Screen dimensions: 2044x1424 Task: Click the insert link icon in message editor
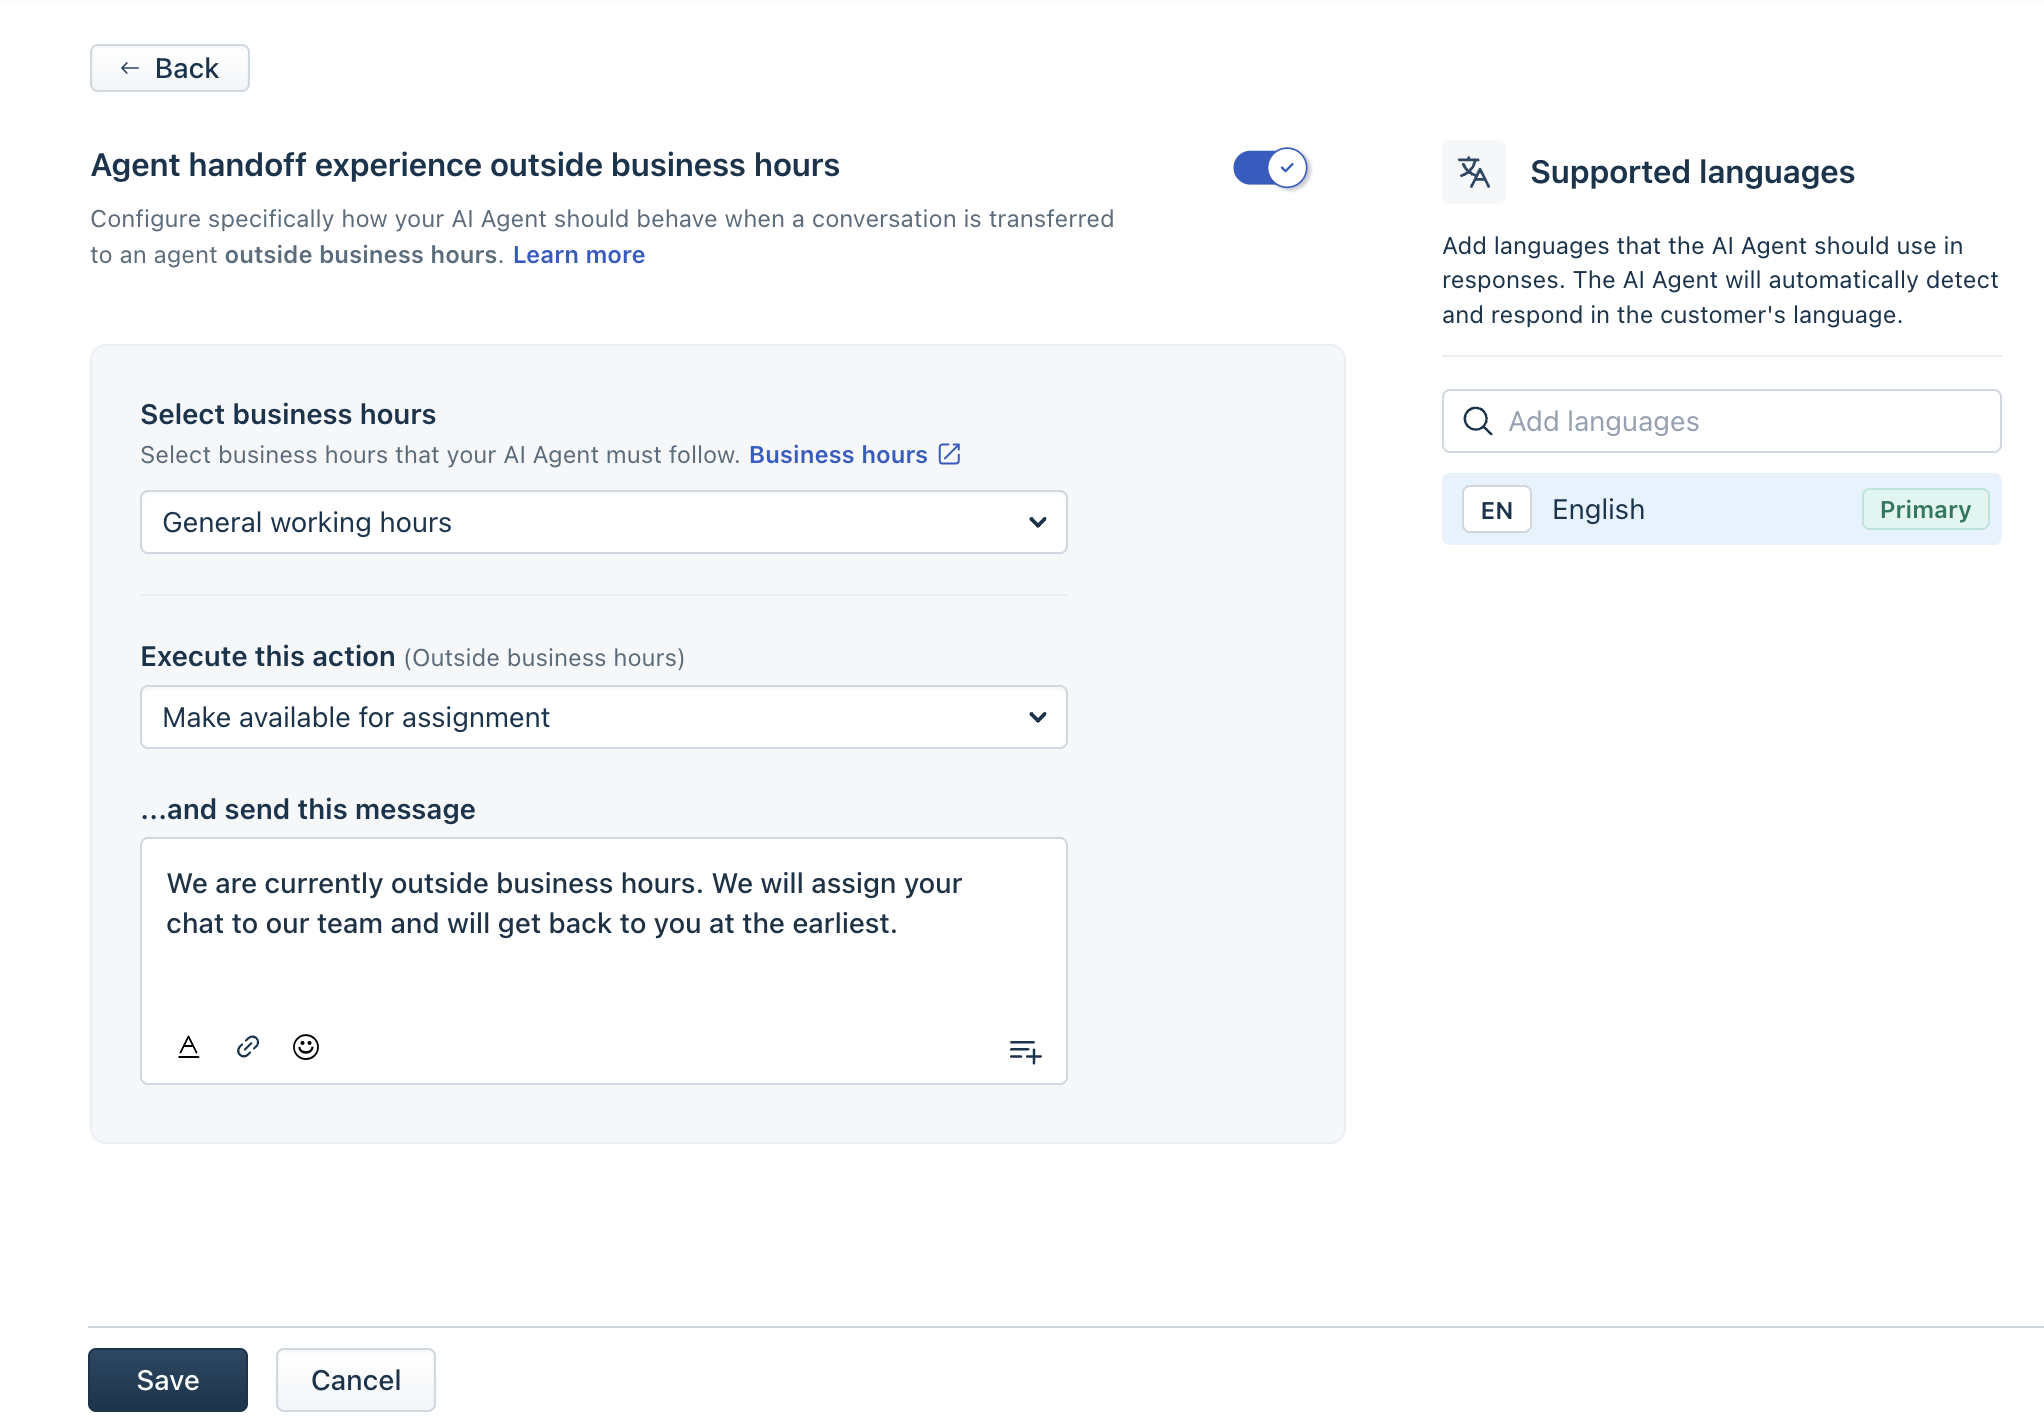pos(247,1047)
